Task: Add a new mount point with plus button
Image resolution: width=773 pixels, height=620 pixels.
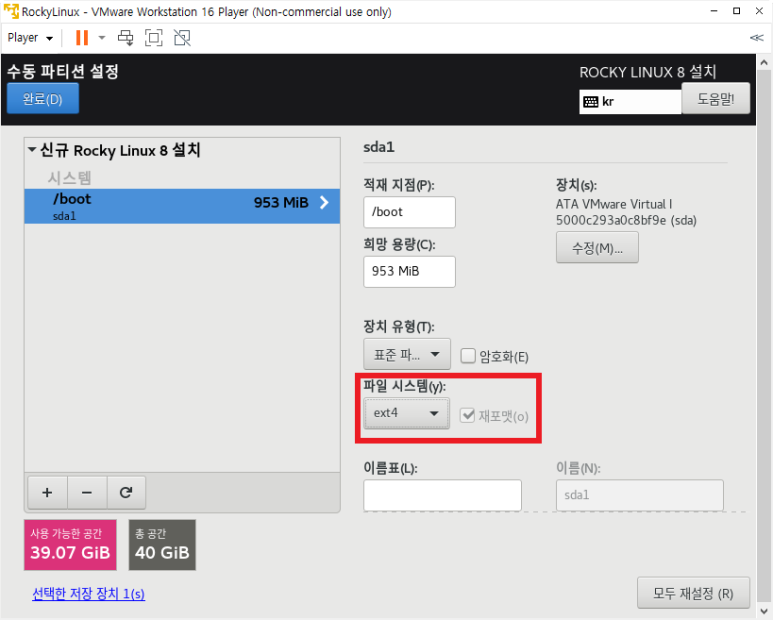Action: (47, 492)
